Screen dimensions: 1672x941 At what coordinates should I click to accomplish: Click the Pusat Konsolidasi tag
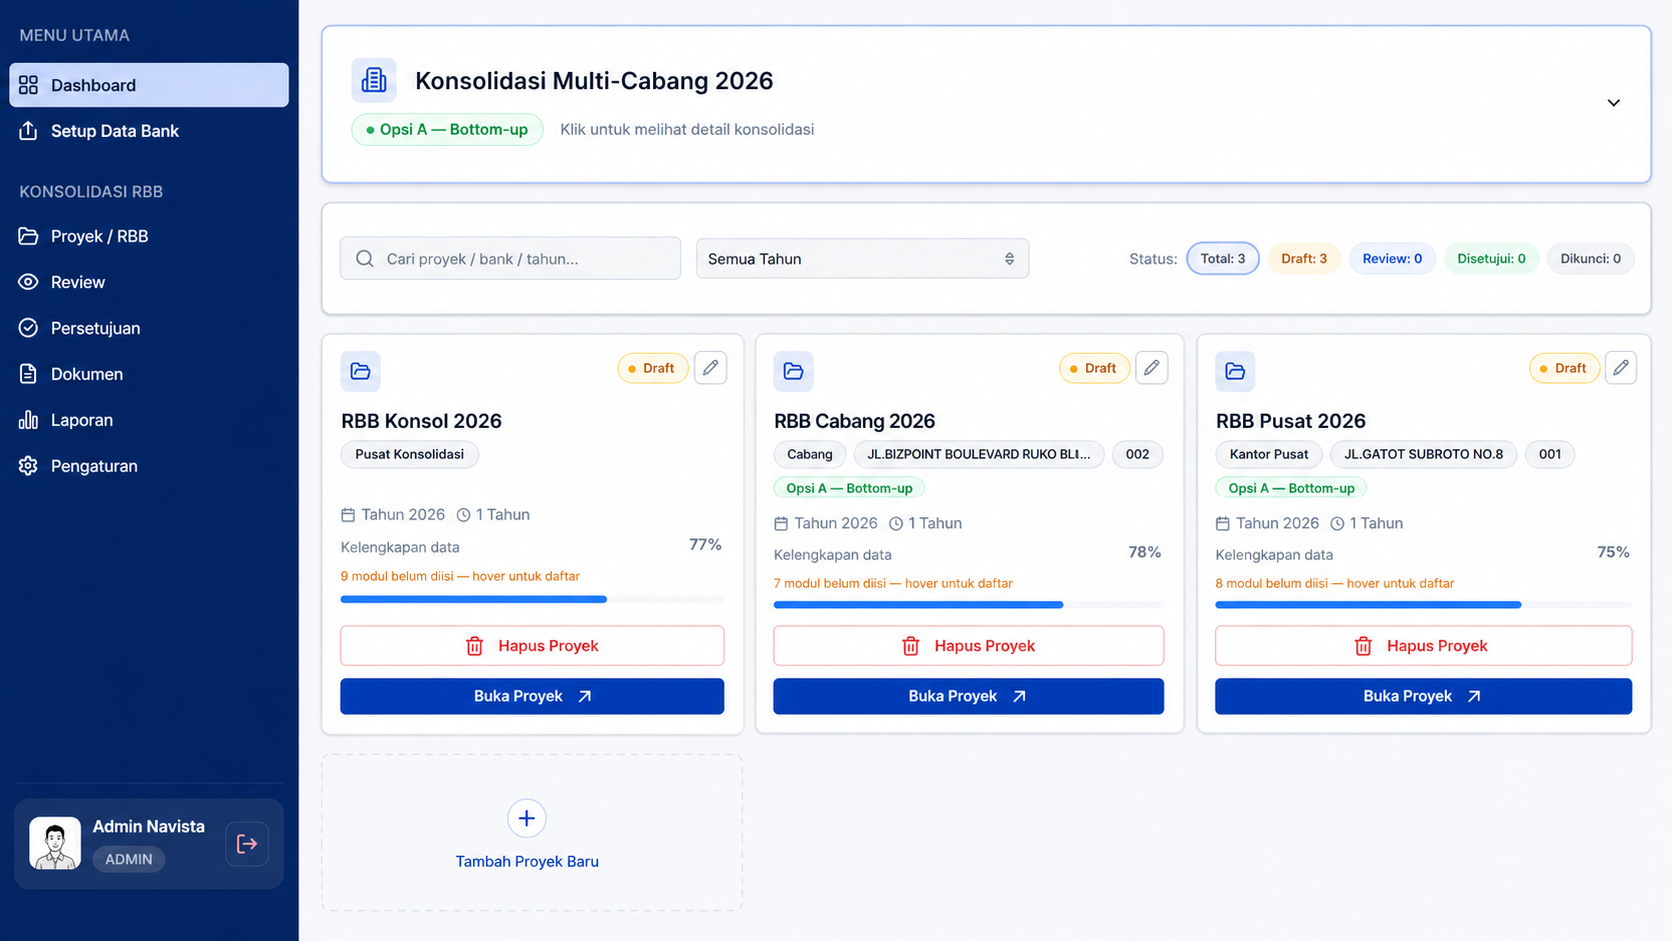click(x=410, y=454)
